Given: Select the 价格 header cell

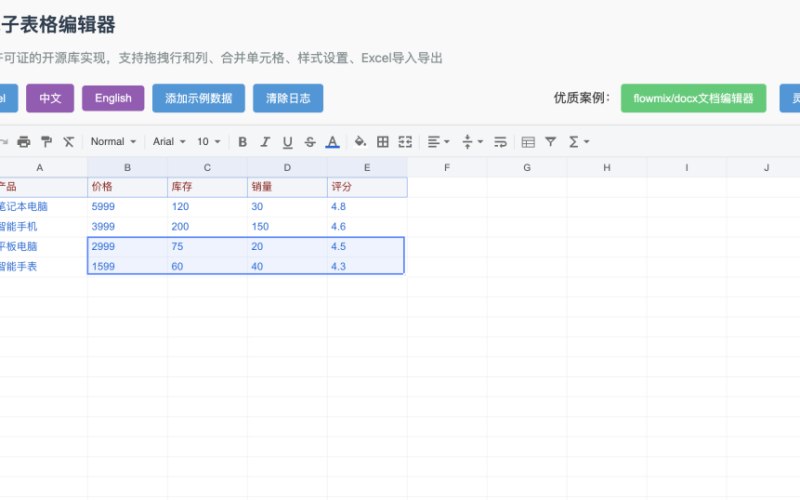Looking at the screenshot, I should [x=127, y=187].
